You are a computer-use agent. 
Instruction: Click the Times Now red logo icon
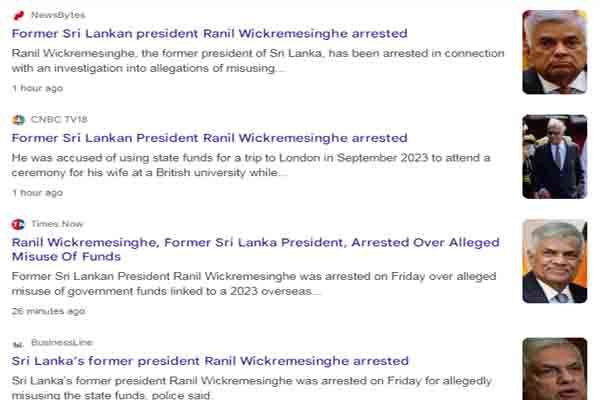click(18, 224)
